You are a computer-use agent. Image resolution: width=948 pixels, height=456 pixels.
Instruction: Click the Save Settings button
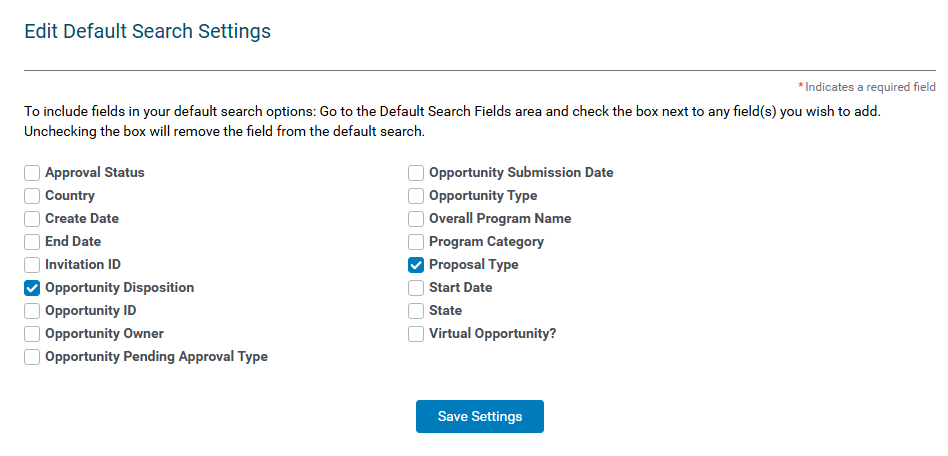[x=480, y=417]
